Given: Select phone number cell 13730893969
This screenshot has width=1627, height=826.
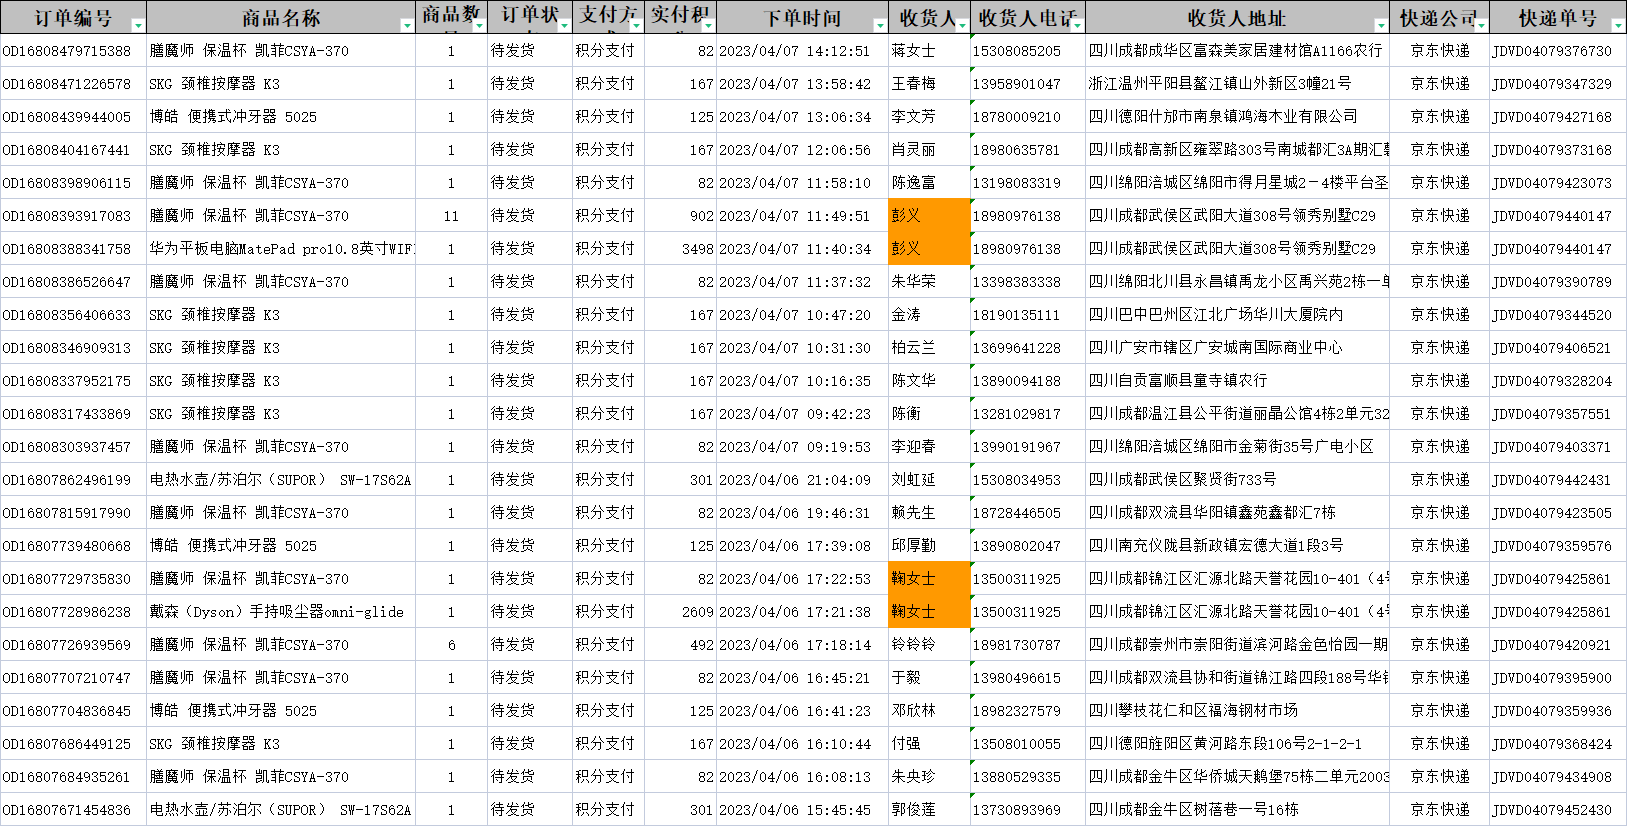Looking at the screenshot, I should tap(1028, 809).
